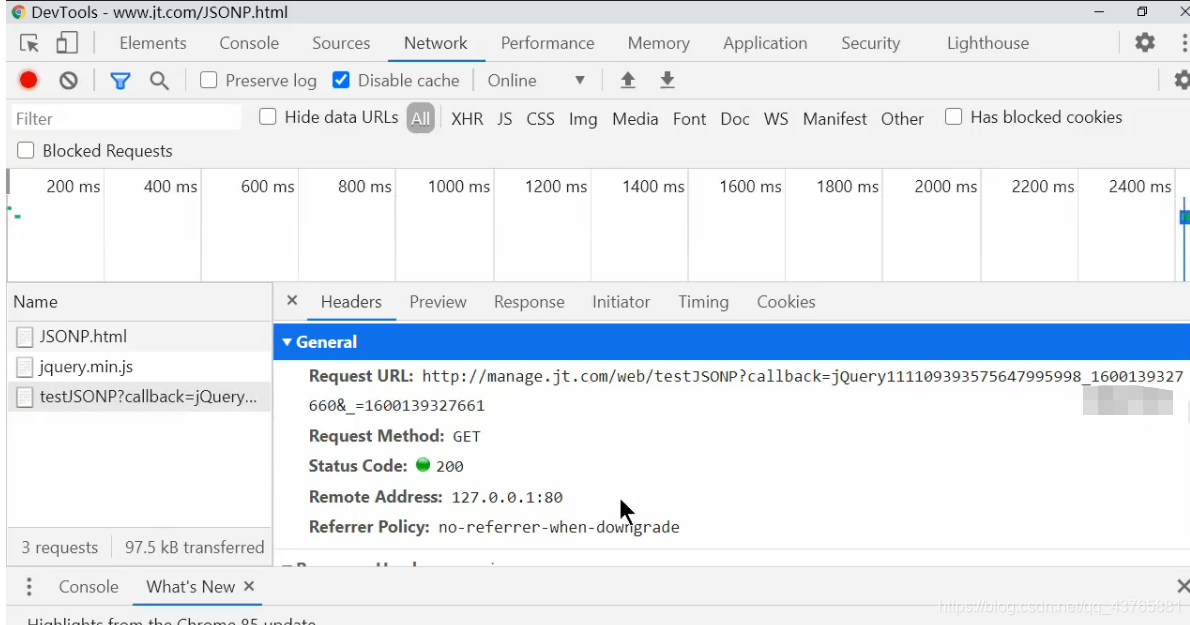
Task: Open the Application panel
Action: (765, 43)
